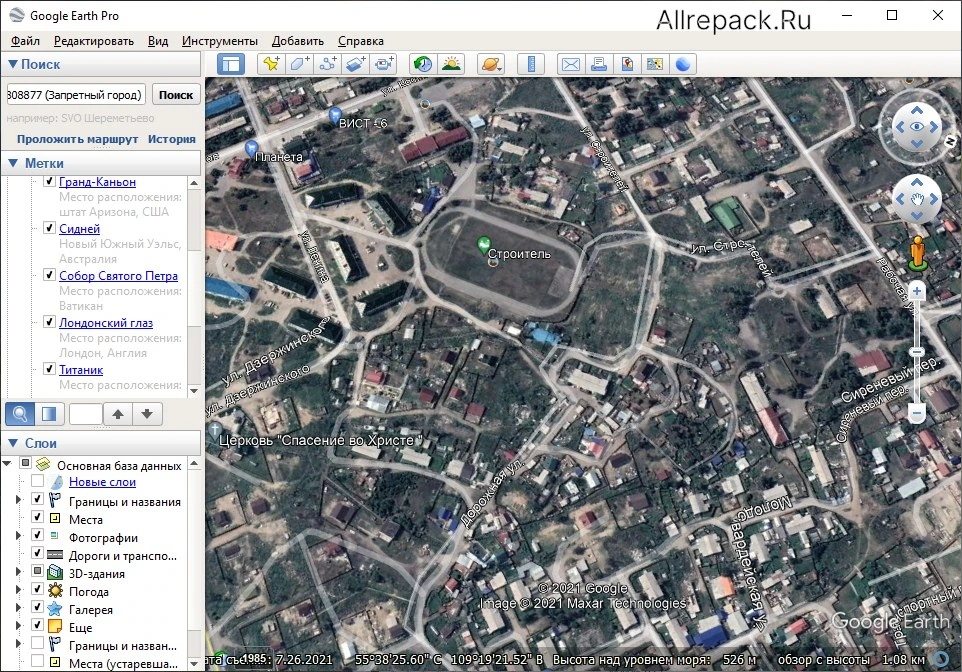View in Google Maps icon
Screen dimensions: 962x672
655,64
